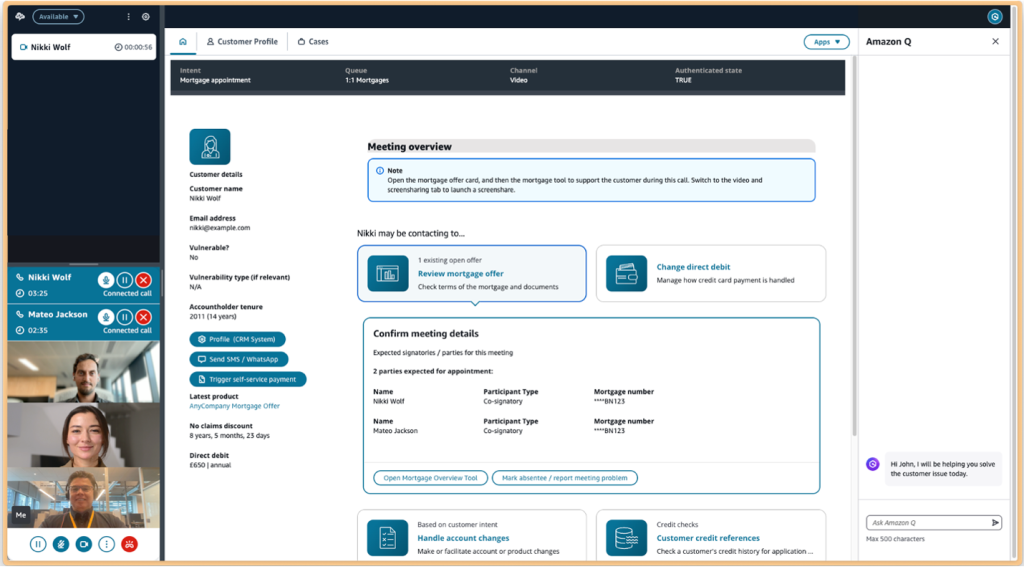Open the Available status dropdown
The width and height of the screenshot is (1024, 569).
click(x=58, y=16)
